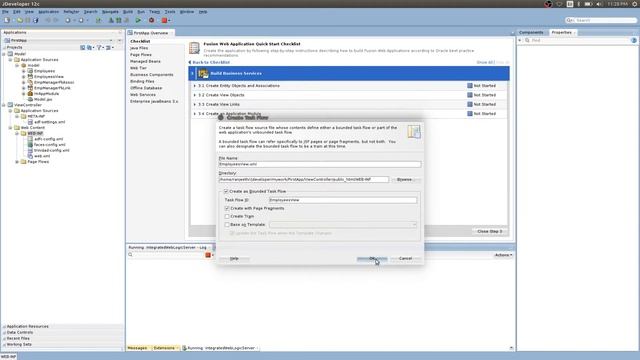
Task: Expand 3.3 Create View Links
Action: coord(195,104)
